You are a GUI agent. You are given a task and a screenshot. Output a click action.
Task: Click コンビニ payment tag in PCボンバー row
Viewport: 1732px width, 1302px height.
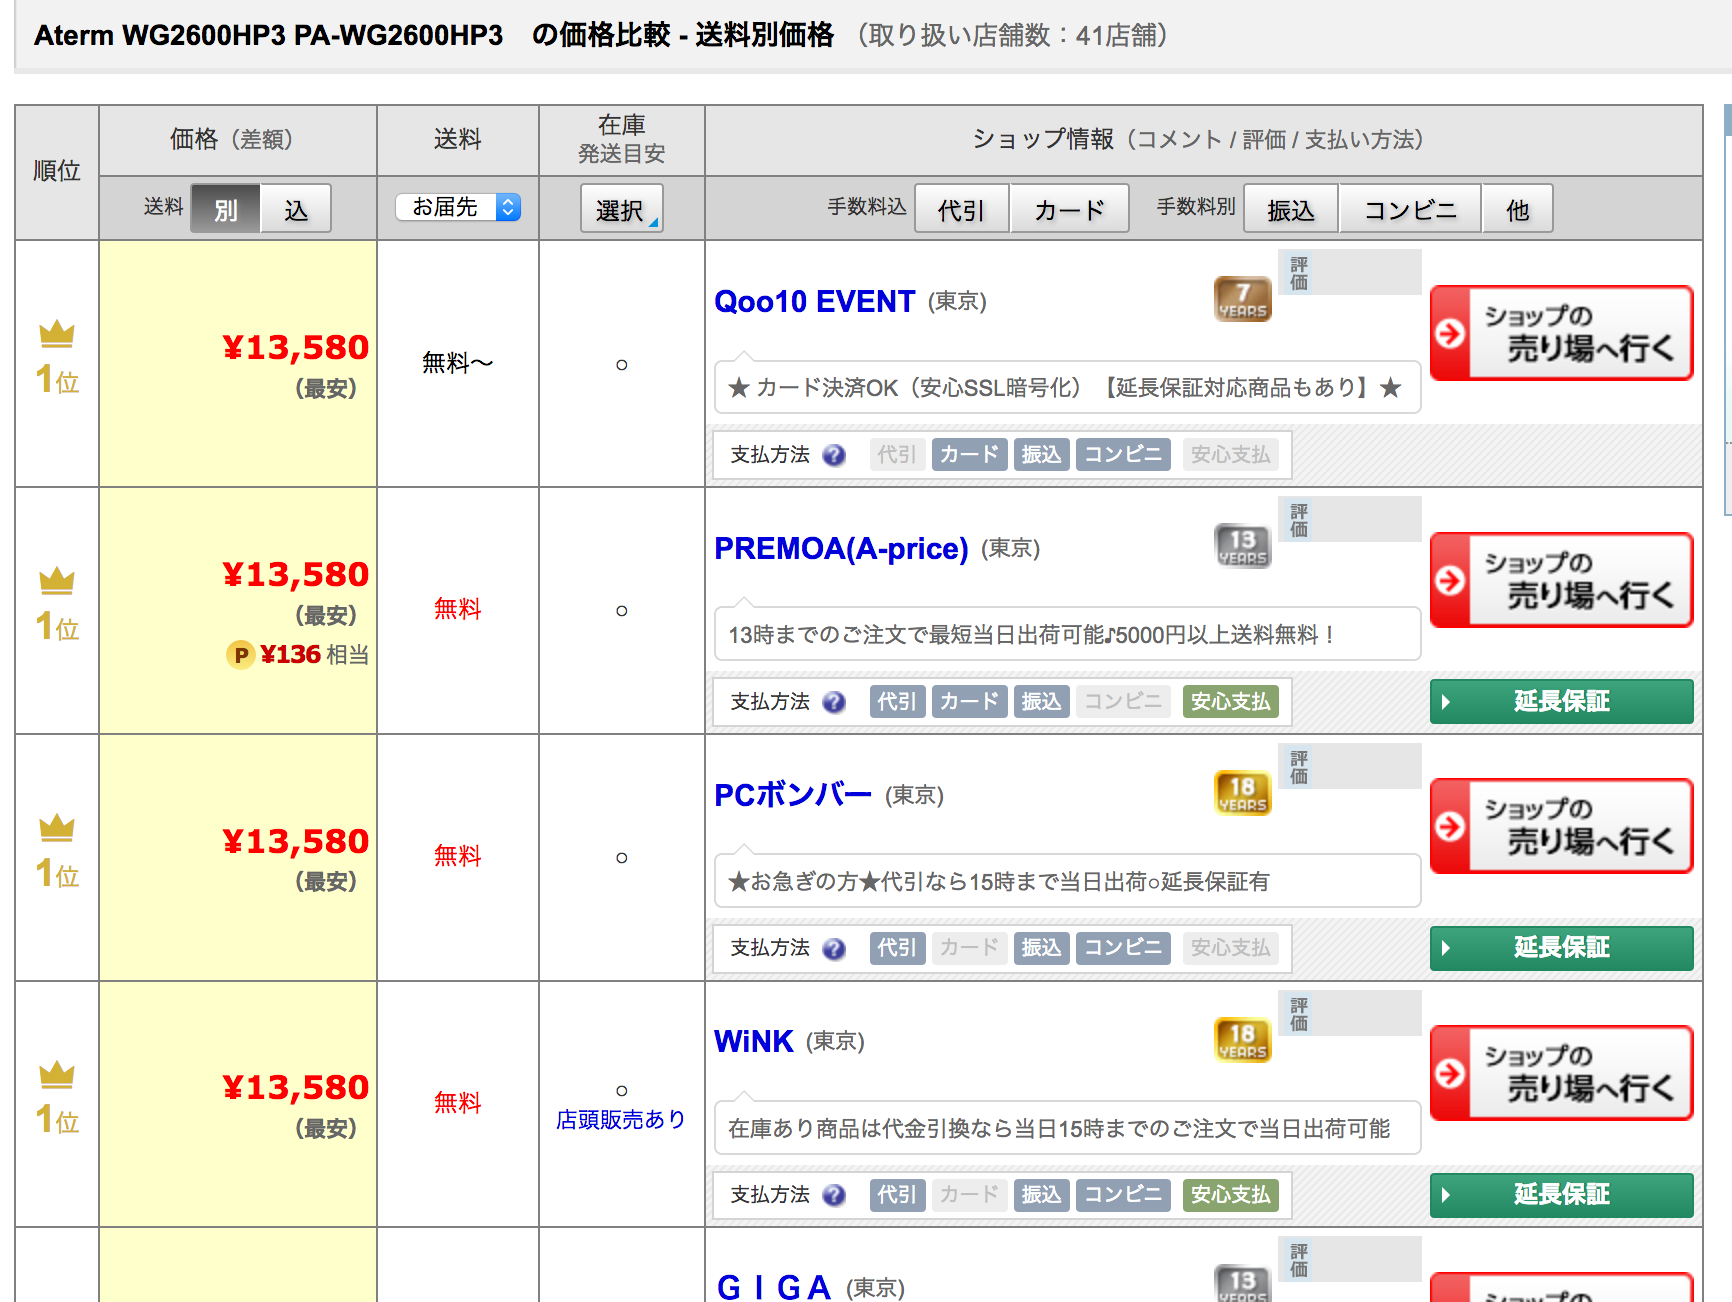(x=1123, y=948)
